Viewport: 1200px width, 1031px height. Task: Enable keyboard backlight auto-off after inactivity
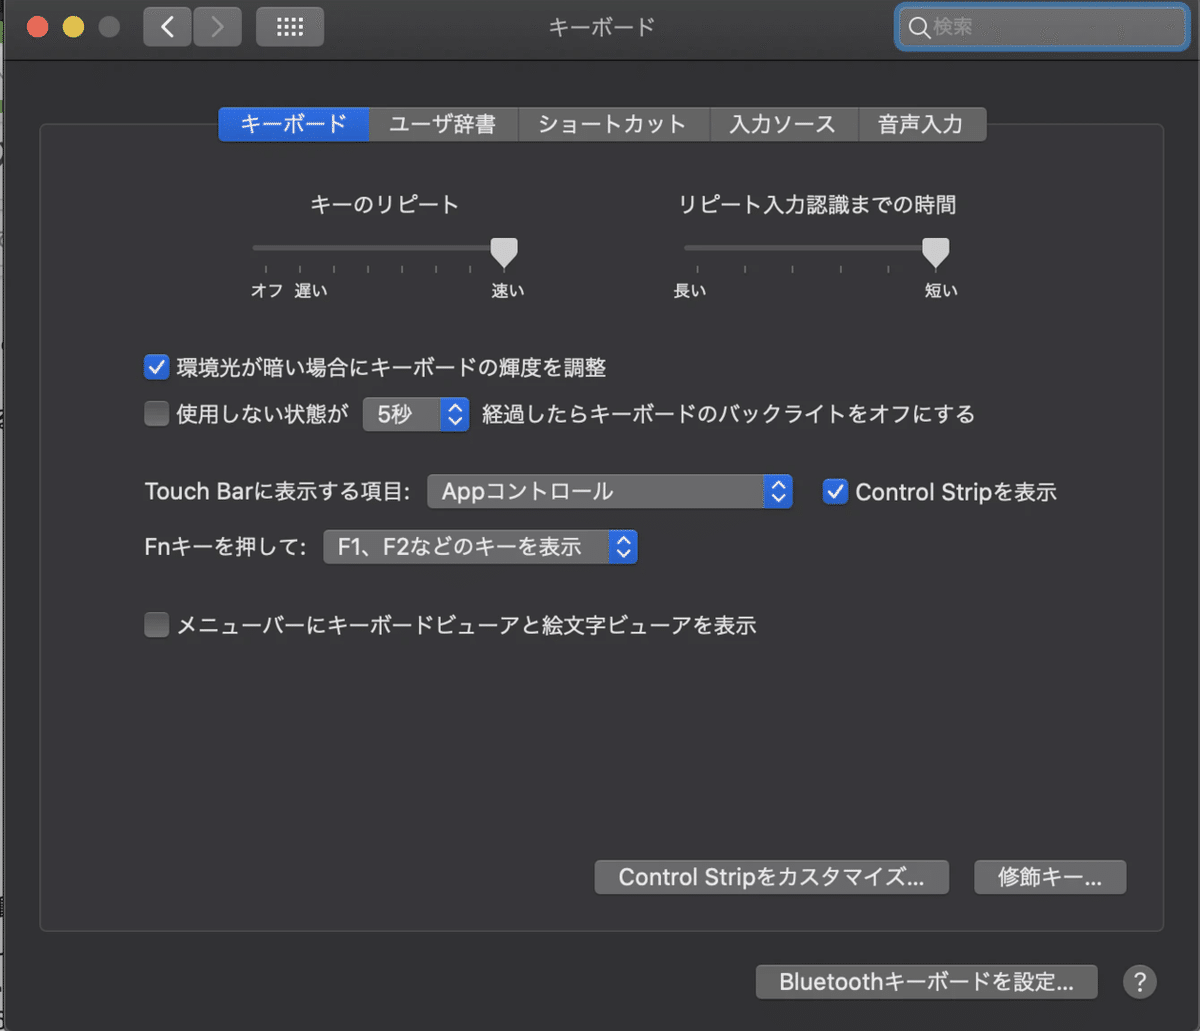click(156, 413)
